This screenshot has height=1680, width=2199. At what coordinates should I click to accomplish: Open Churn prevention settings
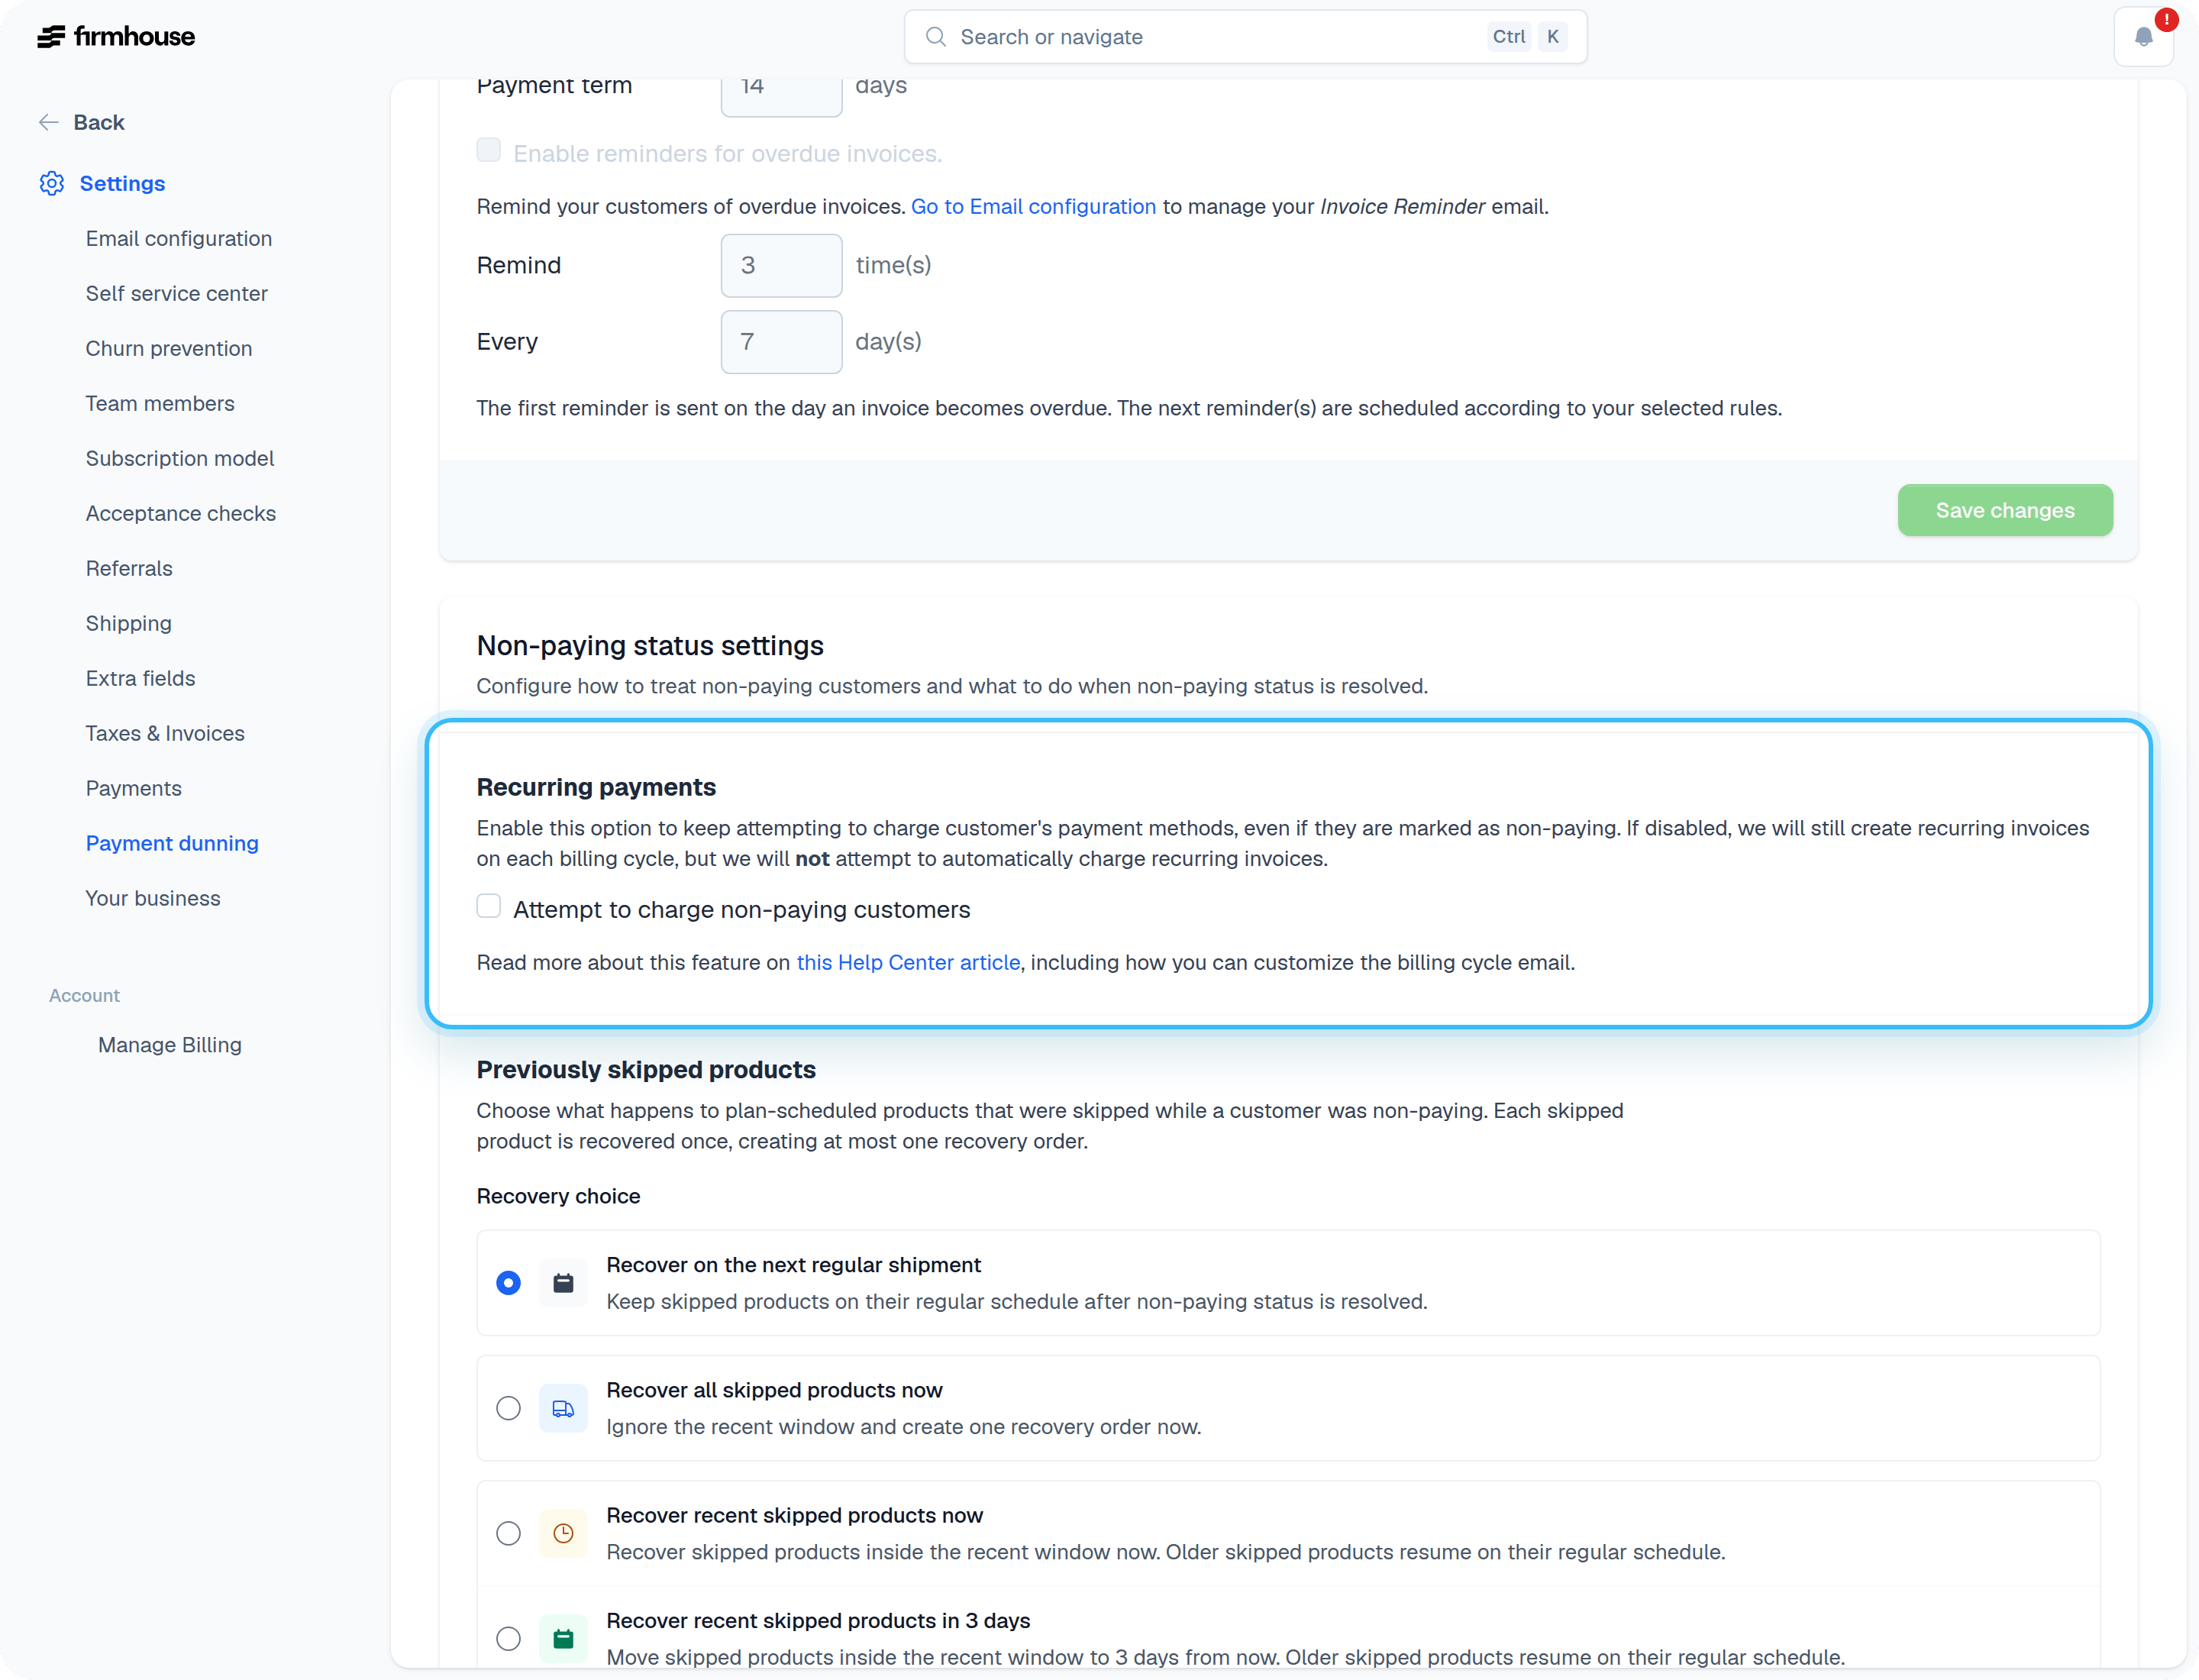(x=169, y=348)
